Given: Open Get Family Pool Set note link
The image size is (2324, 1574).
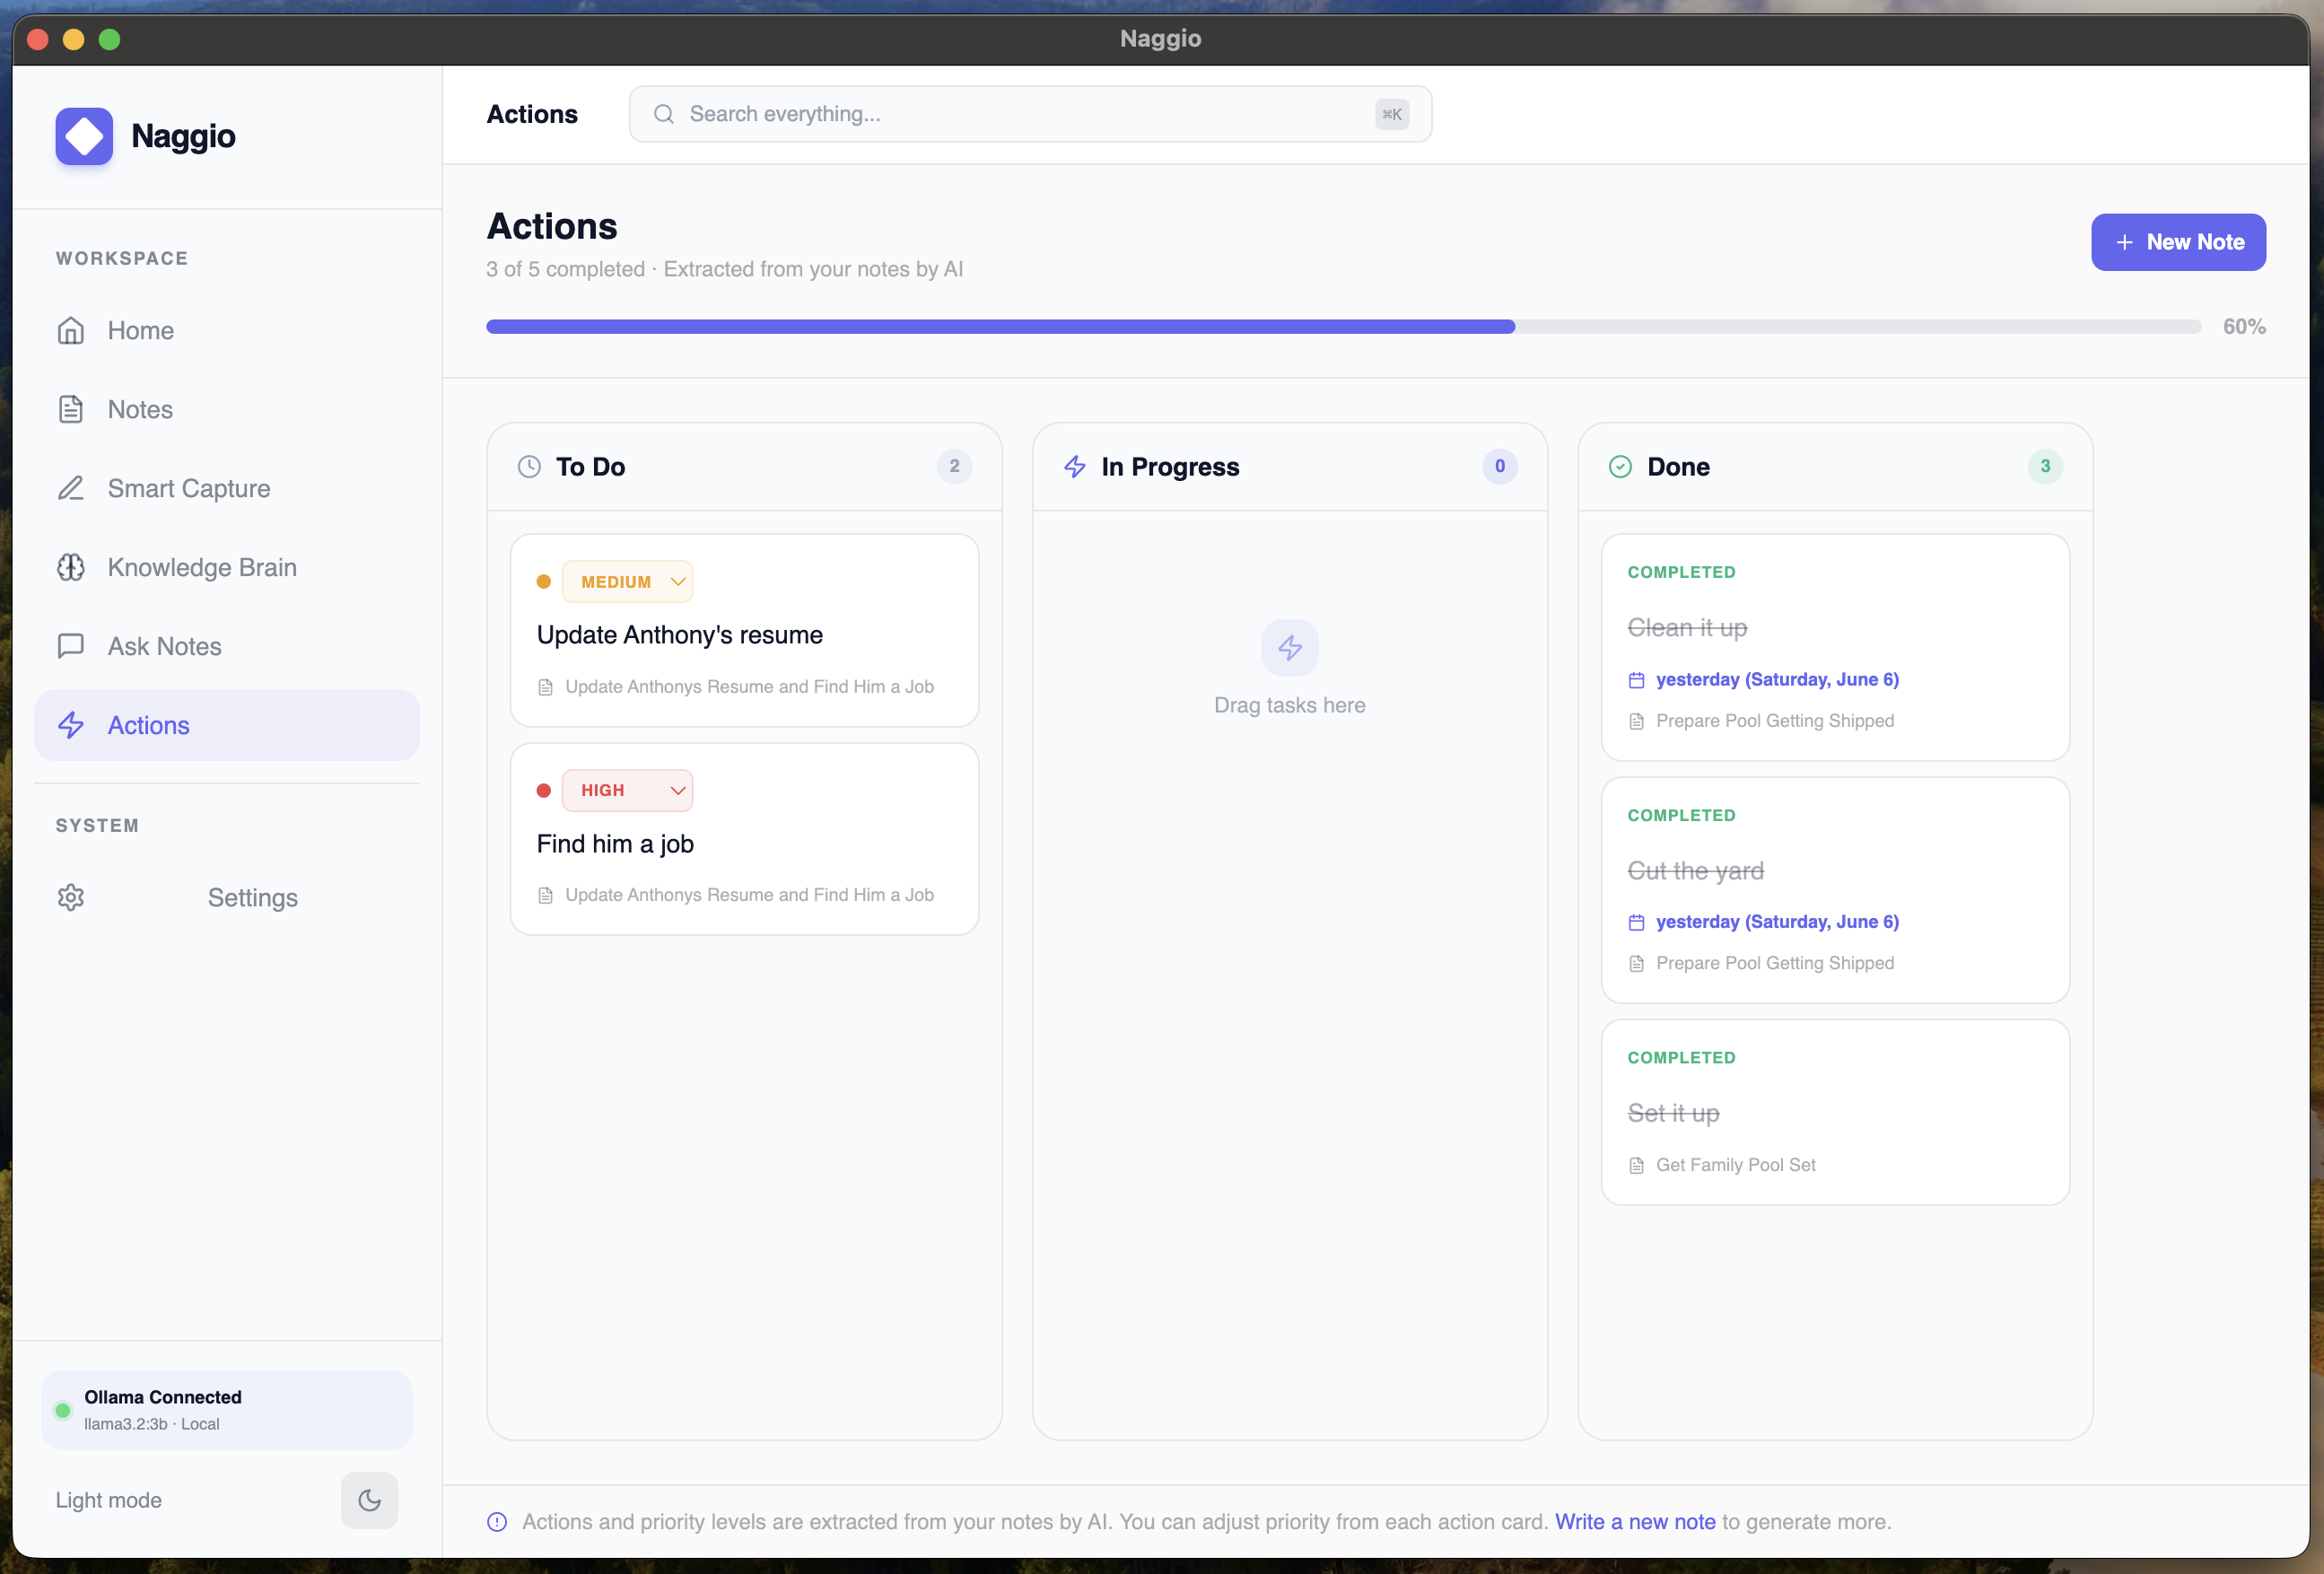Looking at the screenshot, I should [1735, 1165].
